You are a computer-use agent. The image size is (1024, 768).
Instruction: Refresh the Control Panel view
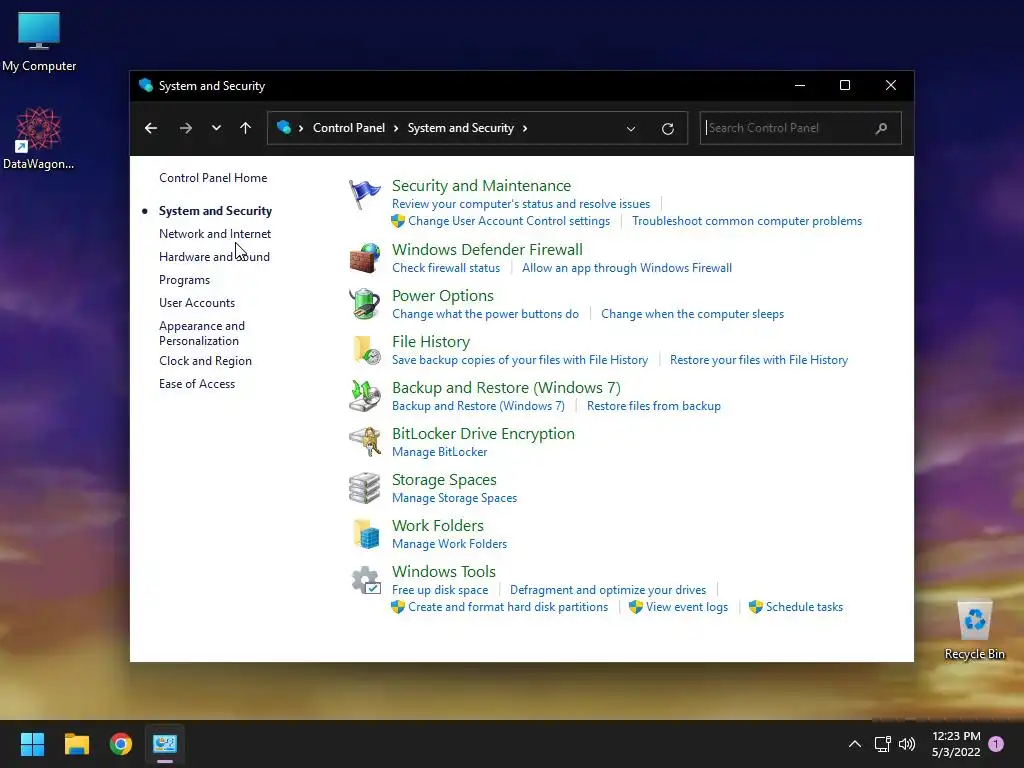[667, 129]
